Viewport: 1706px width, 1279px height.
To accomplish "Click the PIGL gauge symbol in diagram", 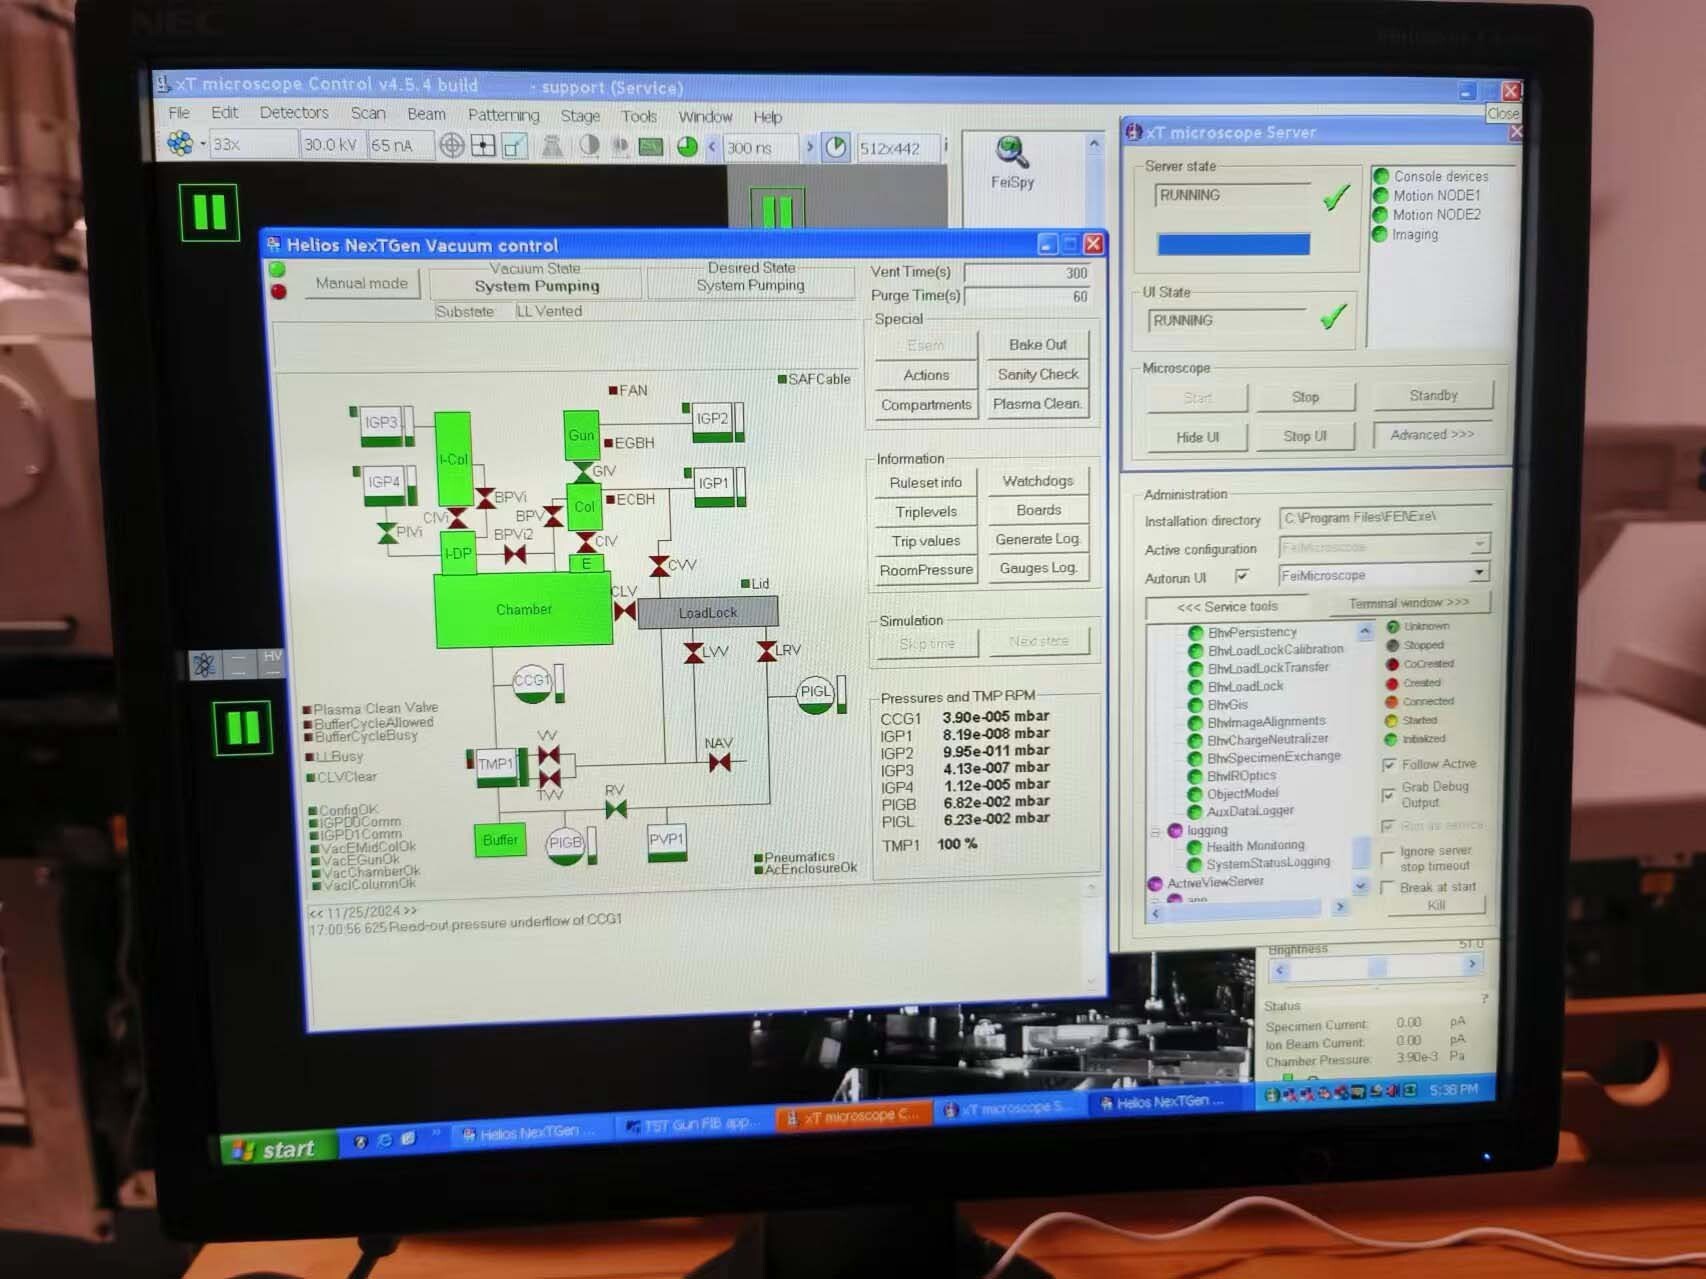I will [815, 693].
